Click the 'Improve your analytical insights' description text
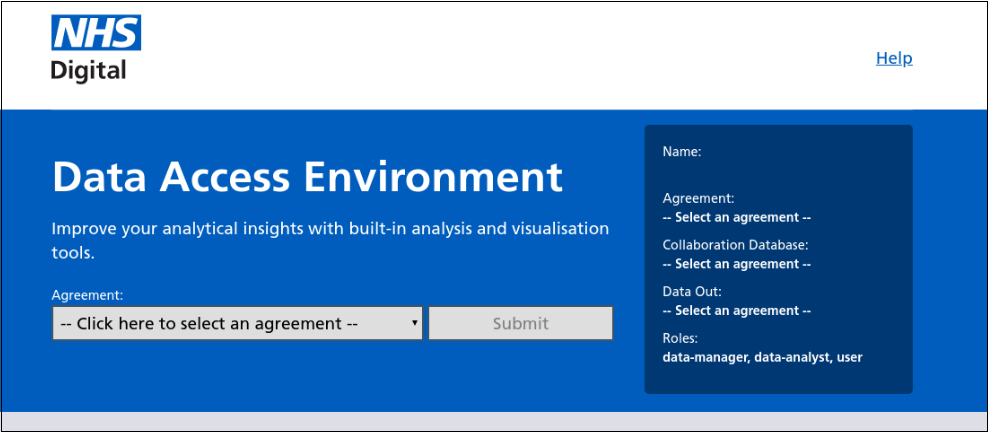The width and height of the screenshot is (988, 432). tap(330, 241)
